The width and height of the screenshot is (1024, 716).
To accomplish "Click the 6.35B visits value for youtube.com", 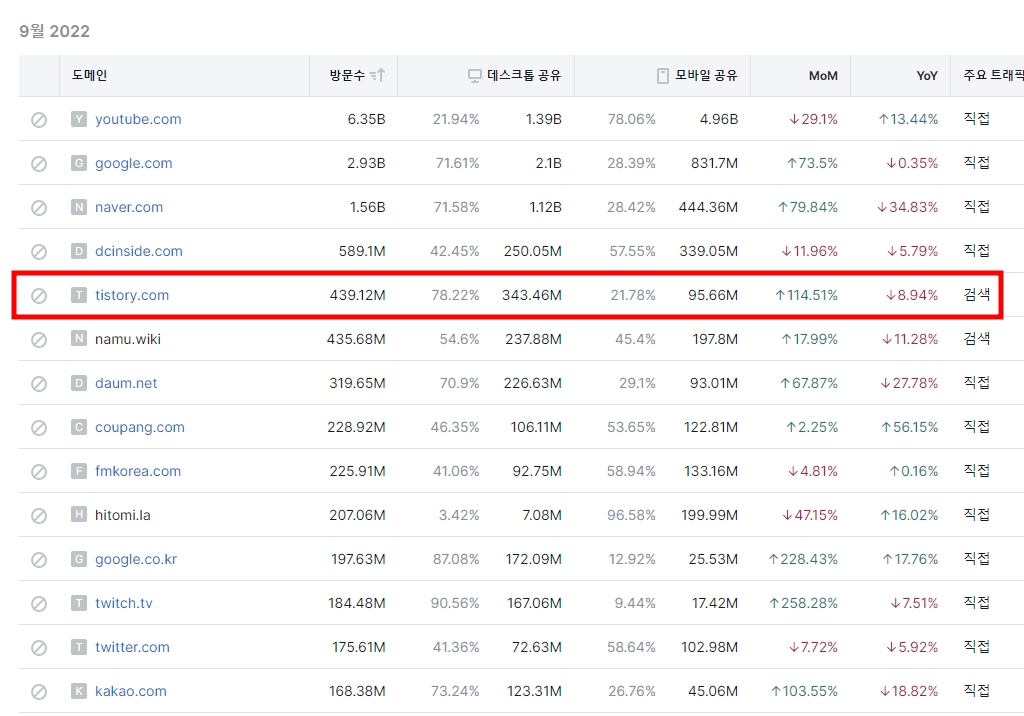I will pos(366,119).
